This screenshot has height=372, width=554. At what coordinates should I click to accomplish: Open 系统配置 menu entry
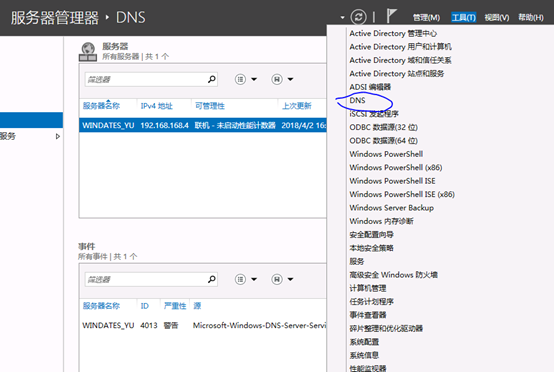(x=364, y=342)
